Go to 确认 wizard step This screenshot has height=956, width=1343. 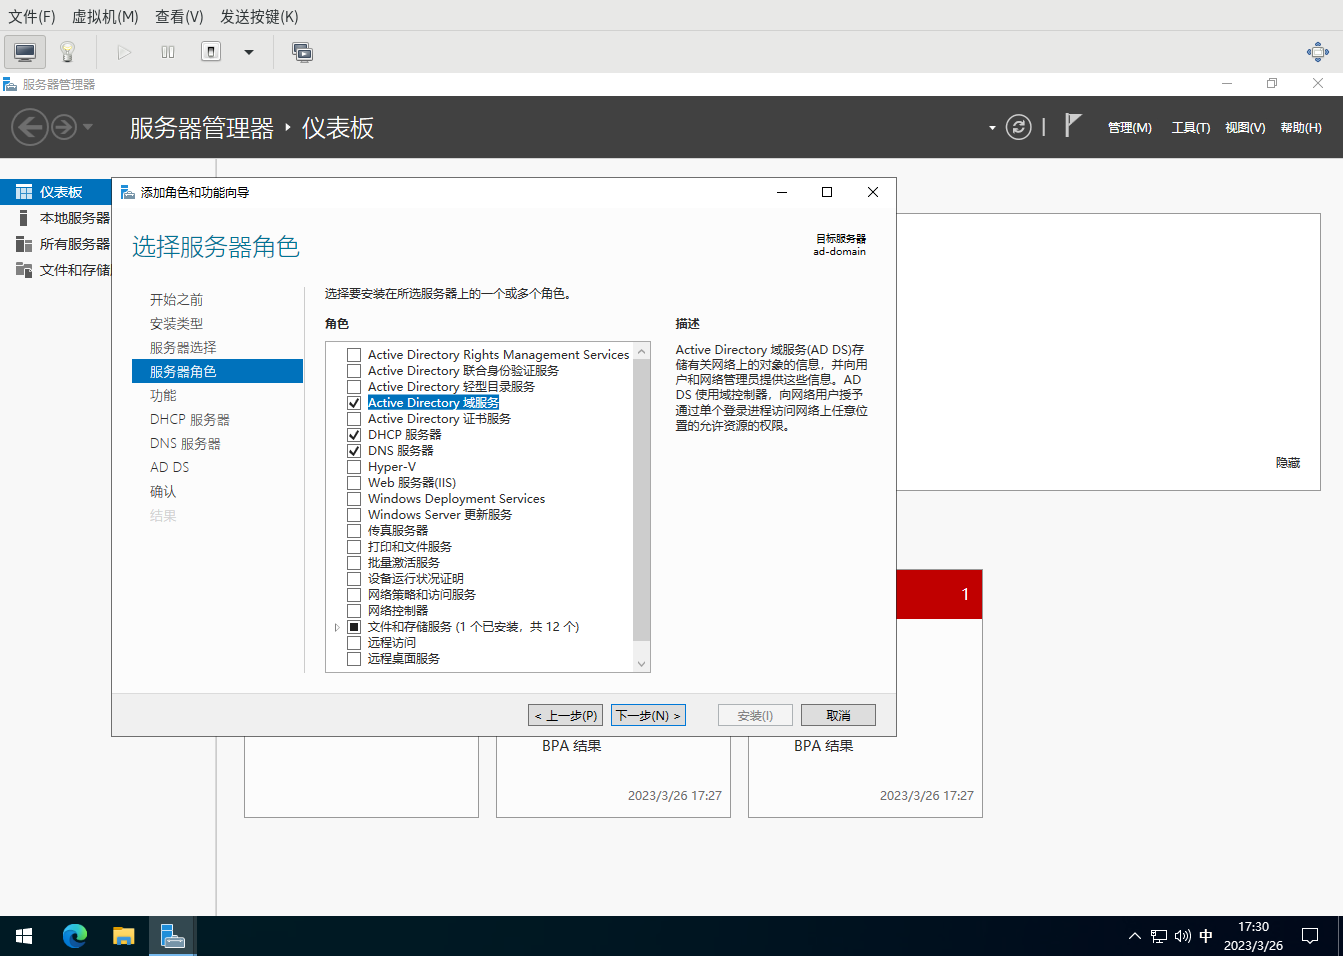click(x=163, y=492)
